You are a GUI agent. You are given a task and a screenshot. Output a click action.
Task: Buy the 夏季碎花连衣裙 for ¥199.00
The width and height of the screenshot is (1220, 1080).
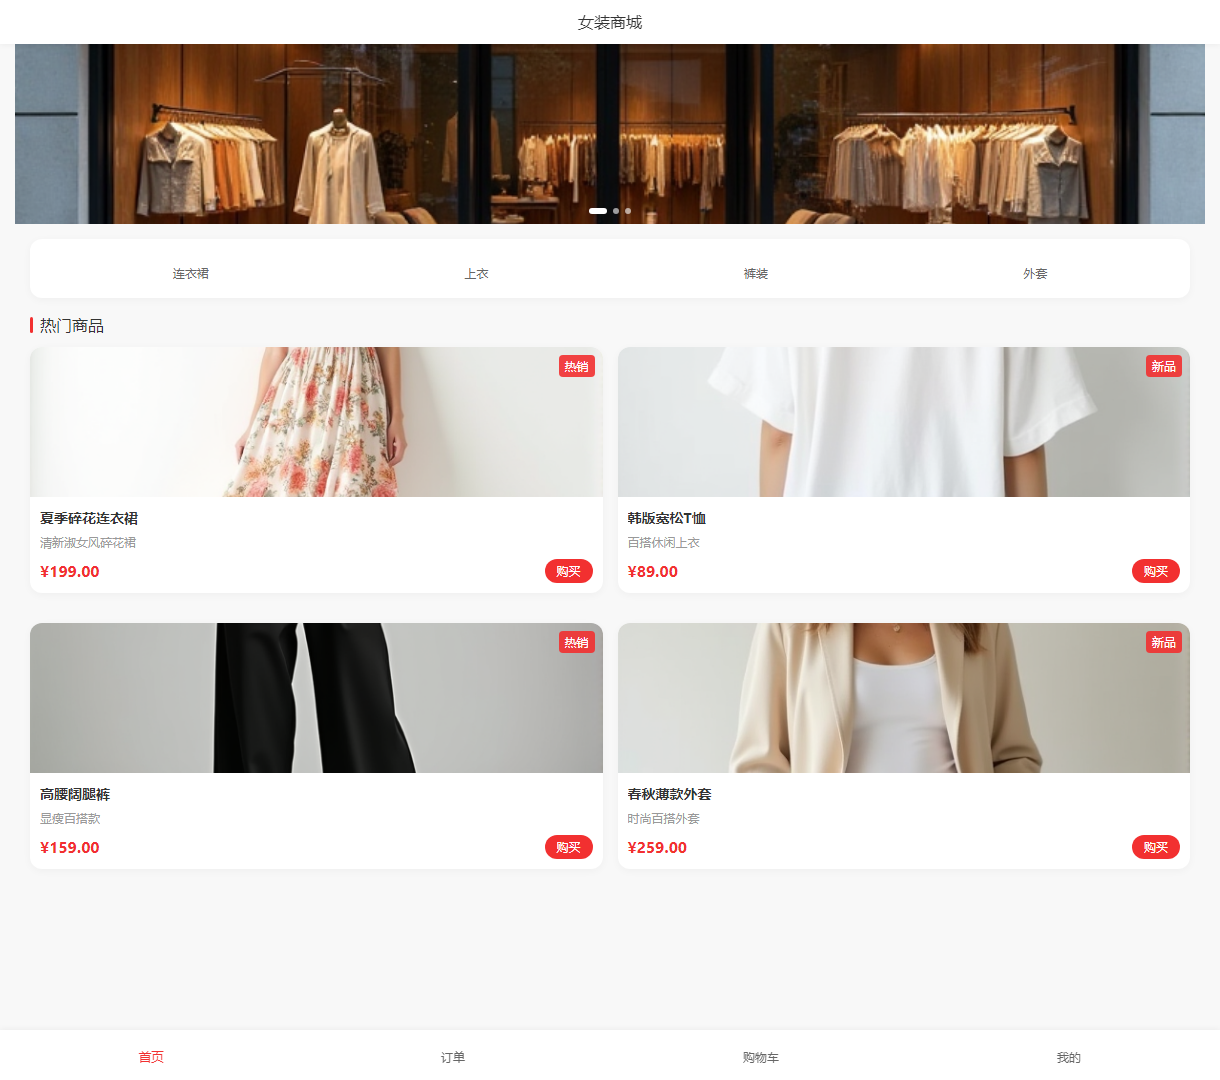(568, 571)
